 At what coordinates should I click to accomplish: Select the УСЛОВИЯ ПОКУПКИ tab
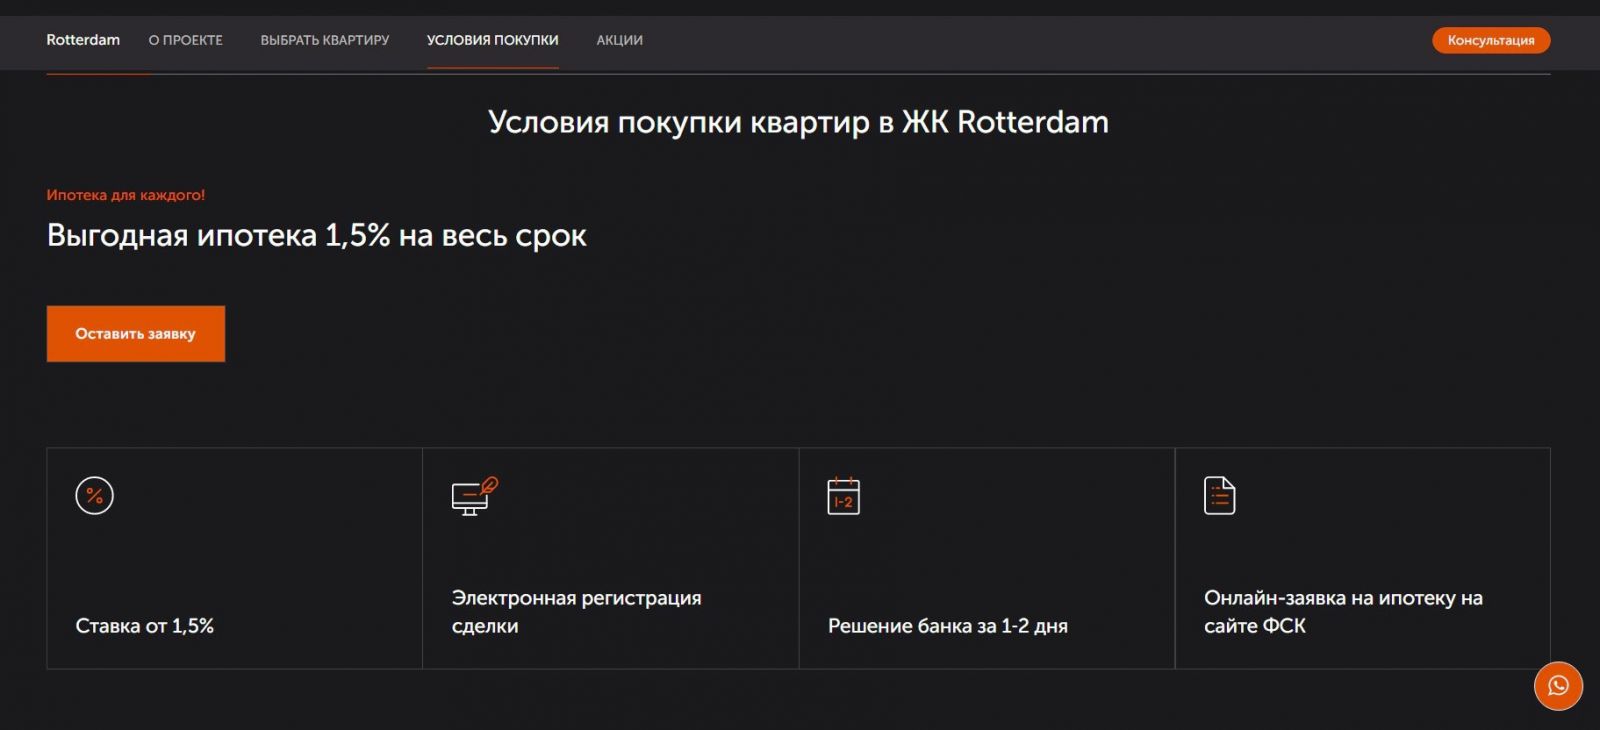click(x=493, y=40)
